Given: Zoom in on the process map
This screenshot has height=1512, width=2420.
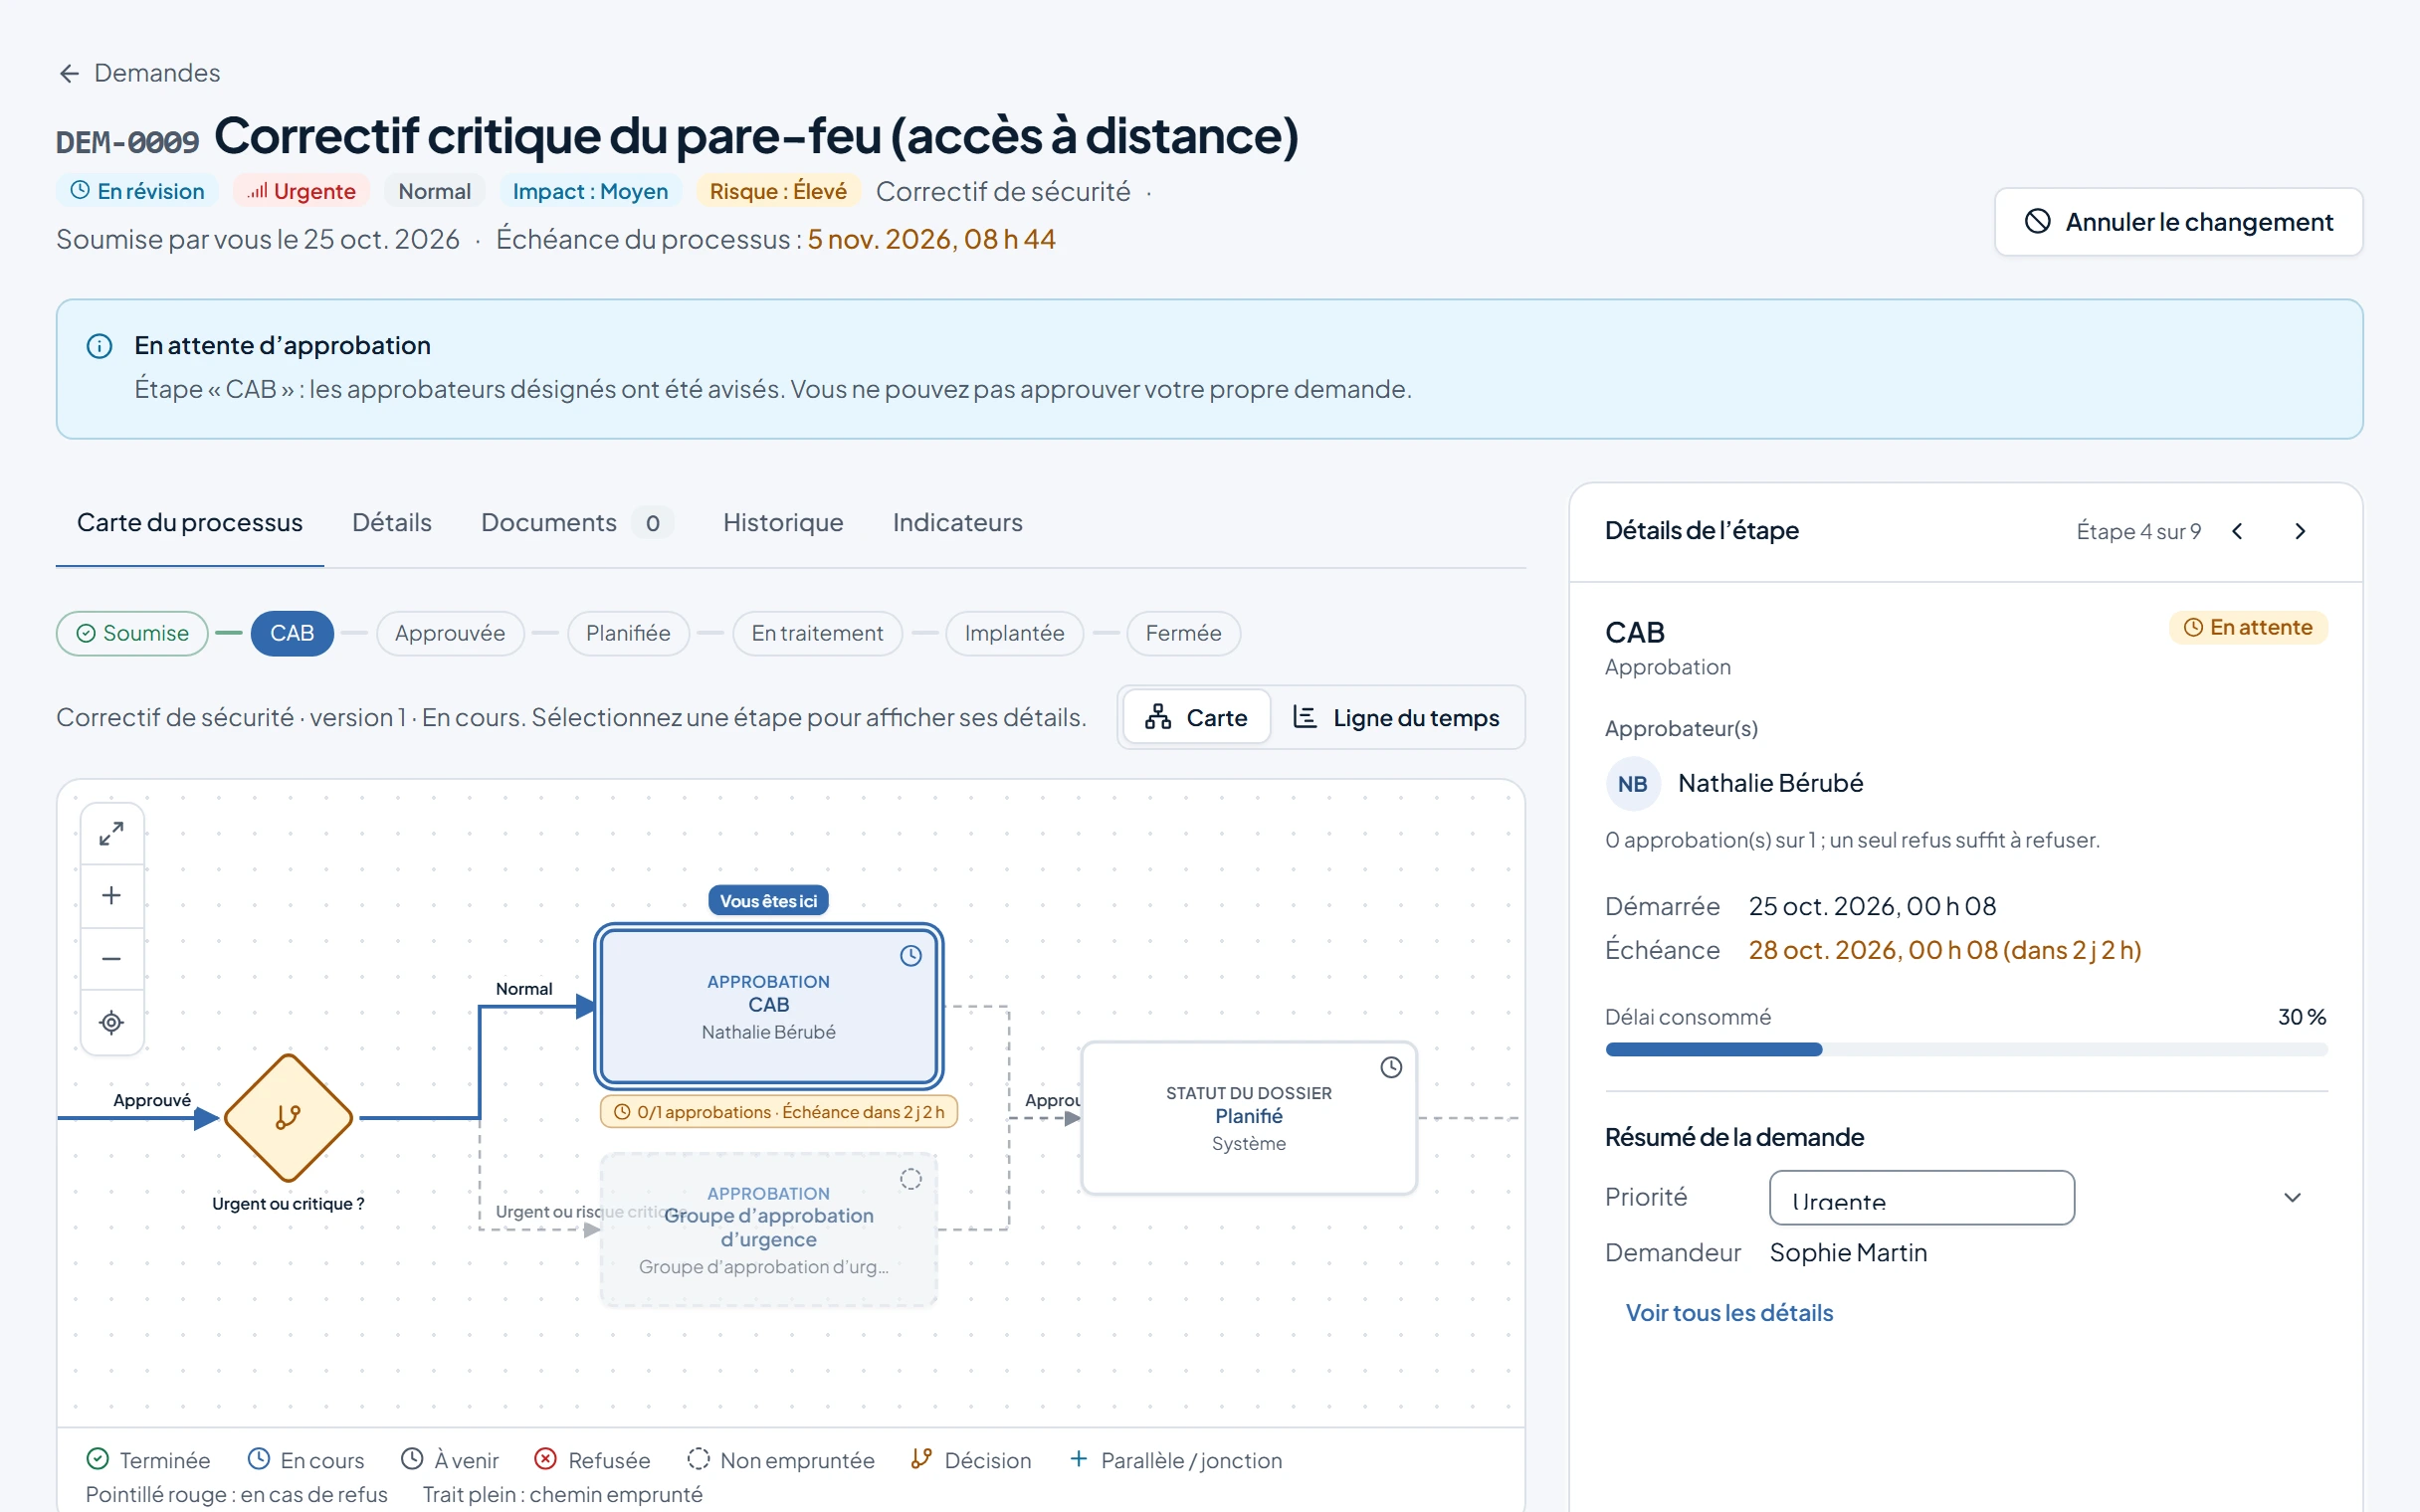Looking at the screenshot, I should tap(112, 896).
